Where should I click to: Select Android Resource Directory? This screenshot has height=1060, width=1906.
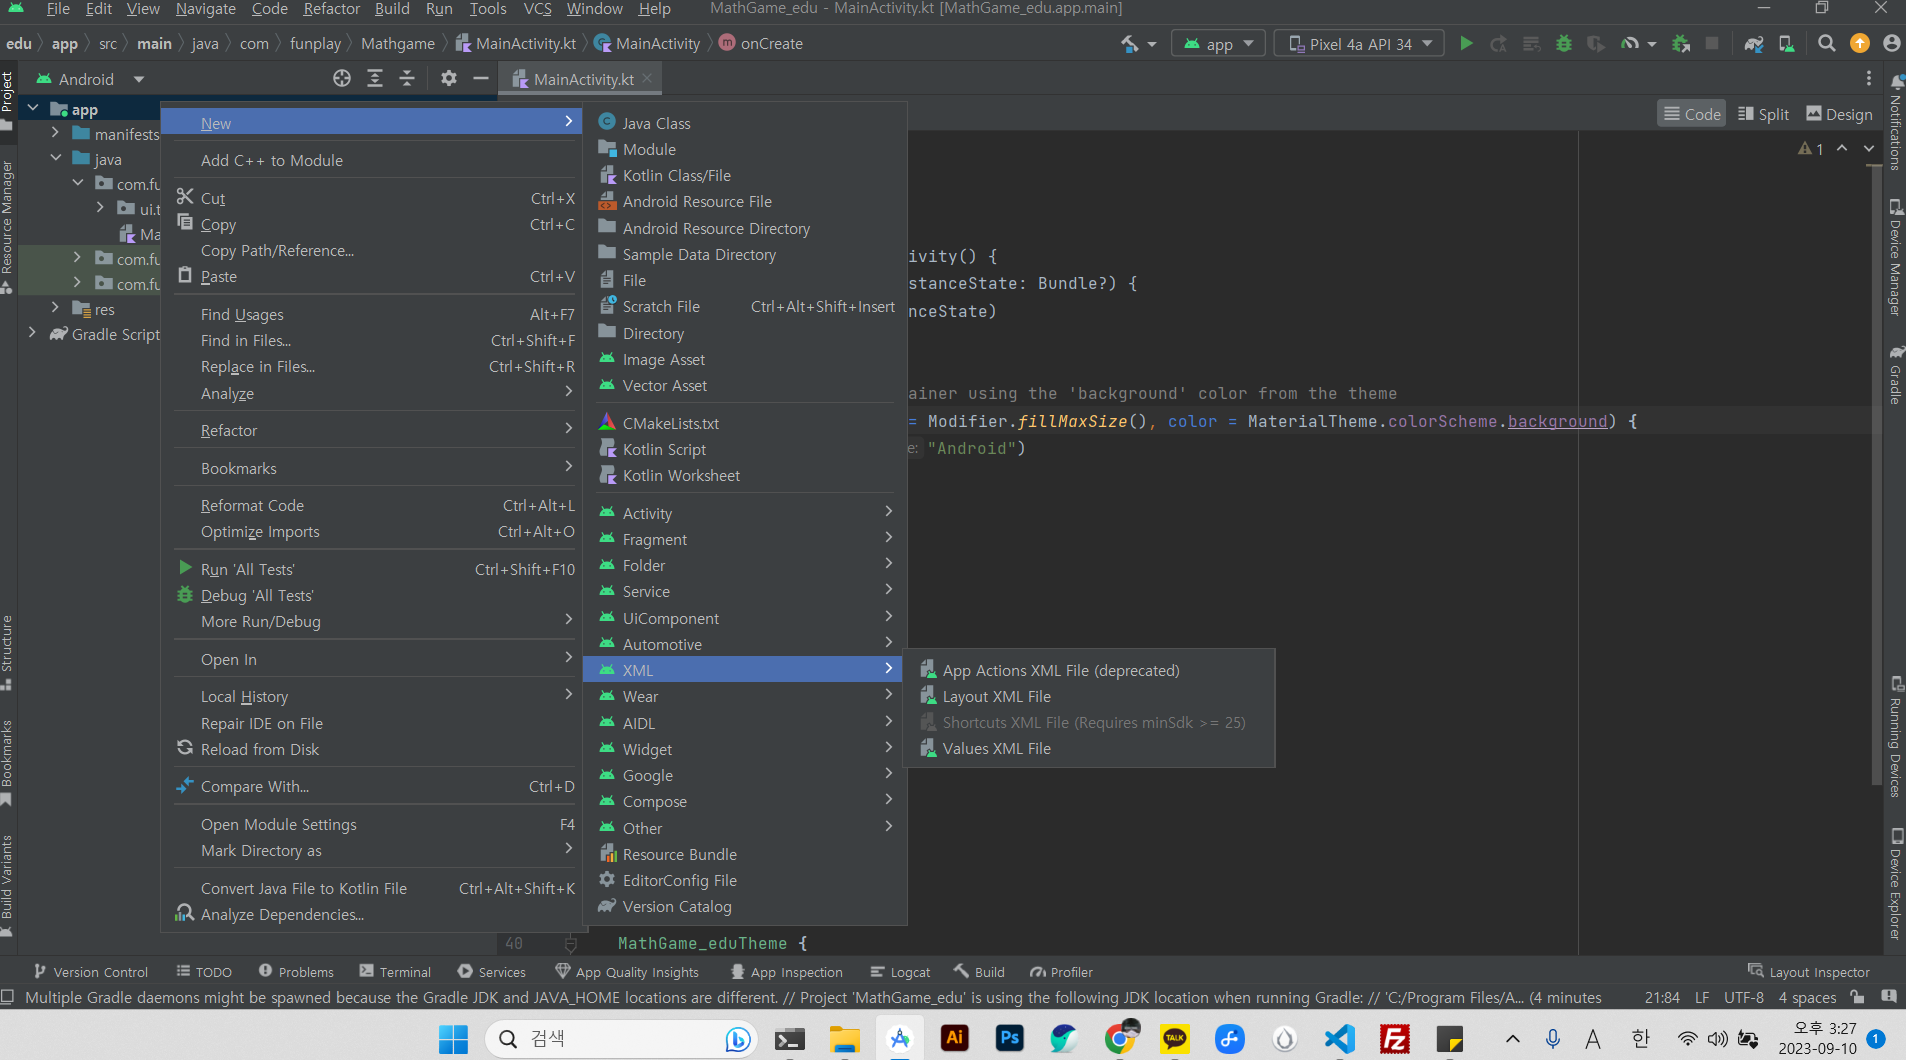pyautogui.click(x=744, y=228)
